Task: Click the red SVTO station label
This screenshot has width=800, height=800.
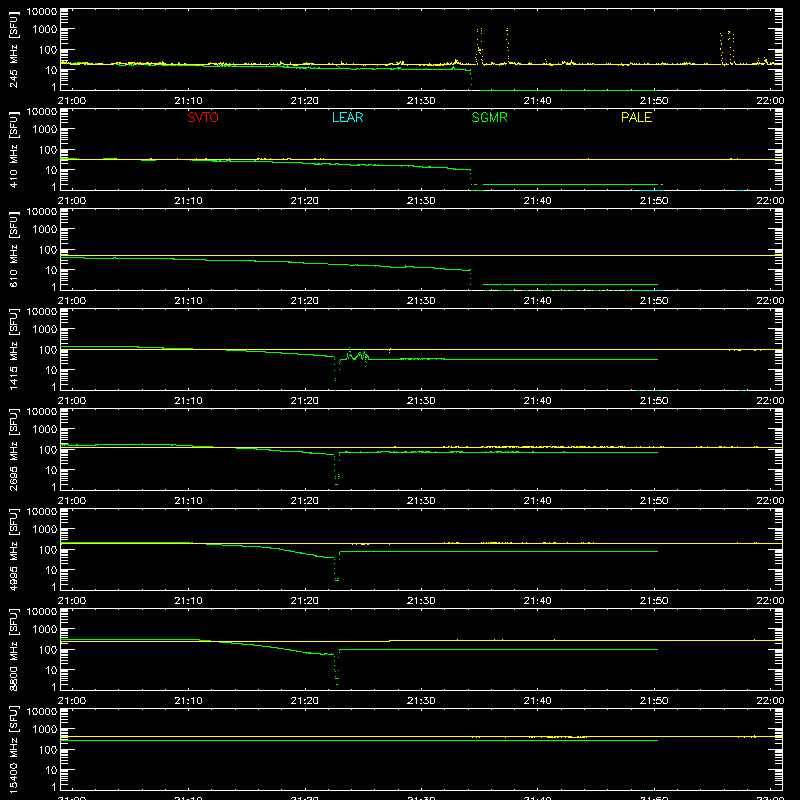Action: click(203, 117)
